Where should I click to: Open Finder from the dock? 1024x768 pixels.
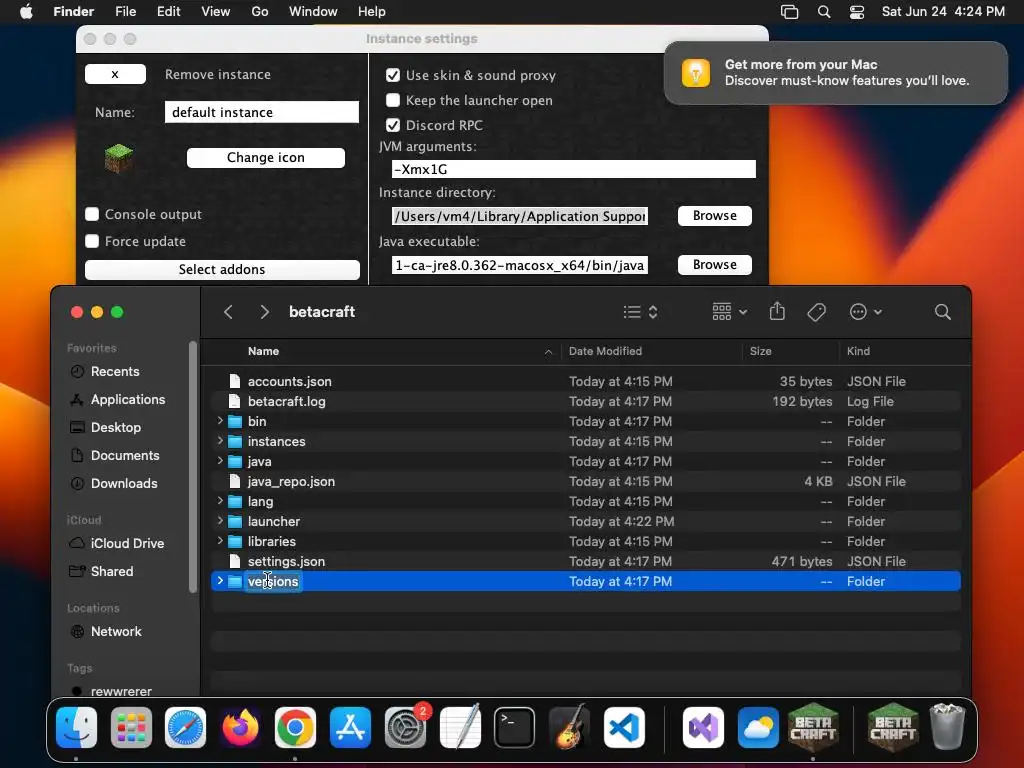[76, 728]
